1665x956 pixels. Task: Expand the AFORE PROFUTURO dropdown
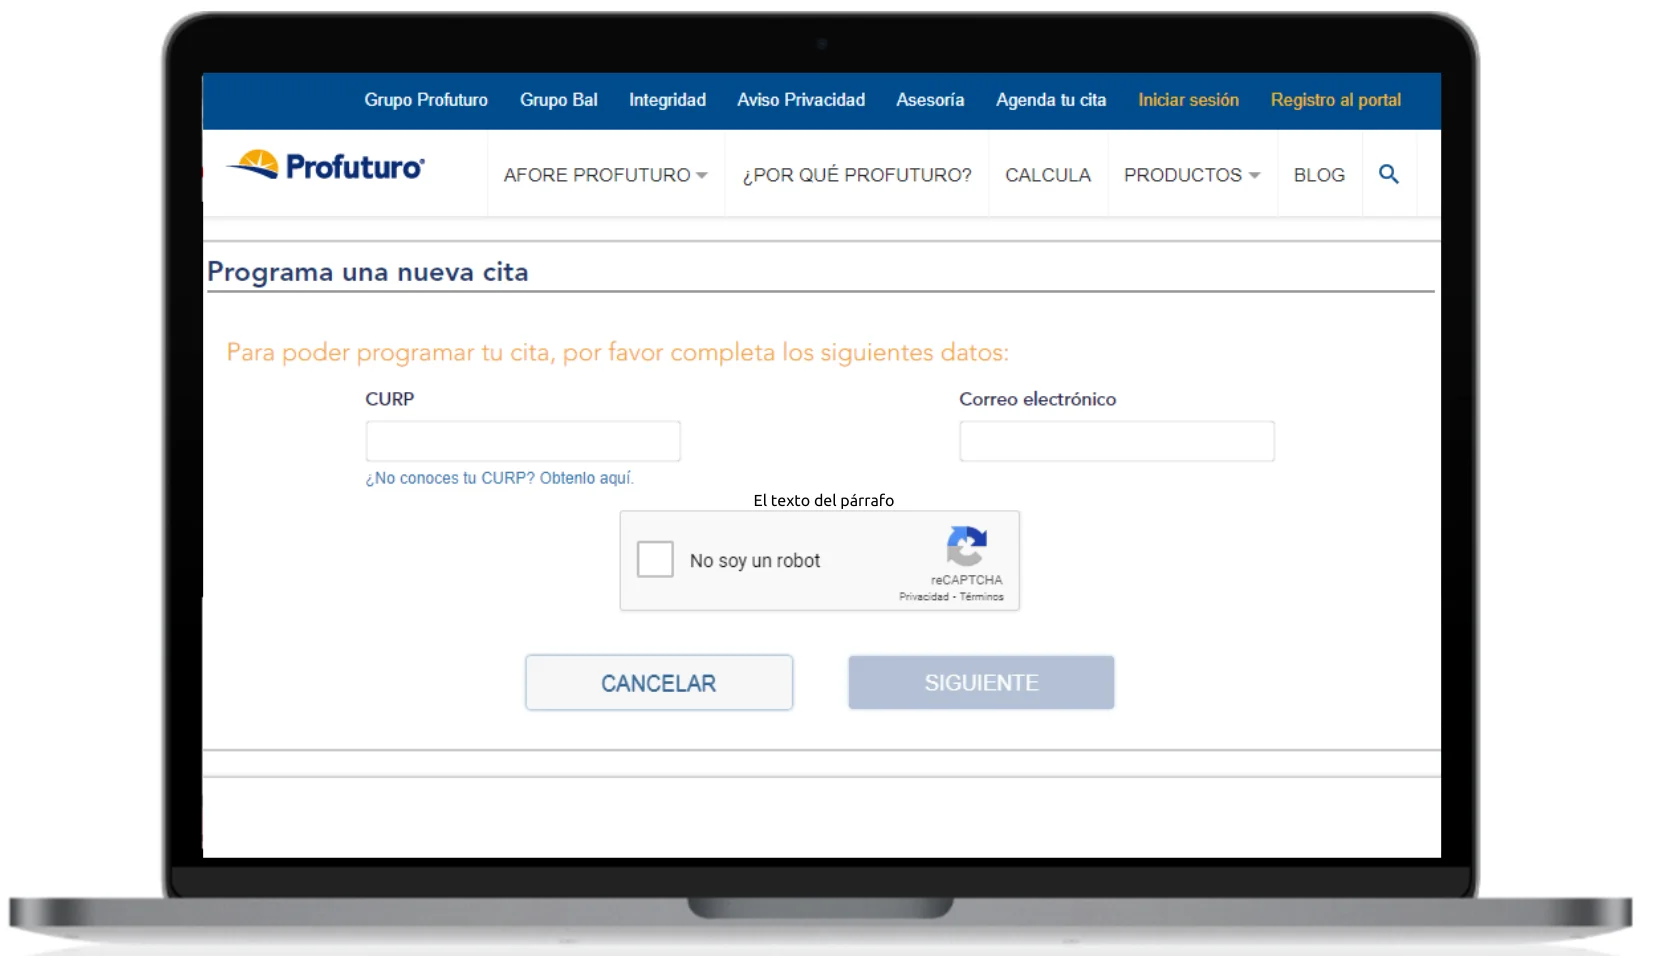point(605,175)
